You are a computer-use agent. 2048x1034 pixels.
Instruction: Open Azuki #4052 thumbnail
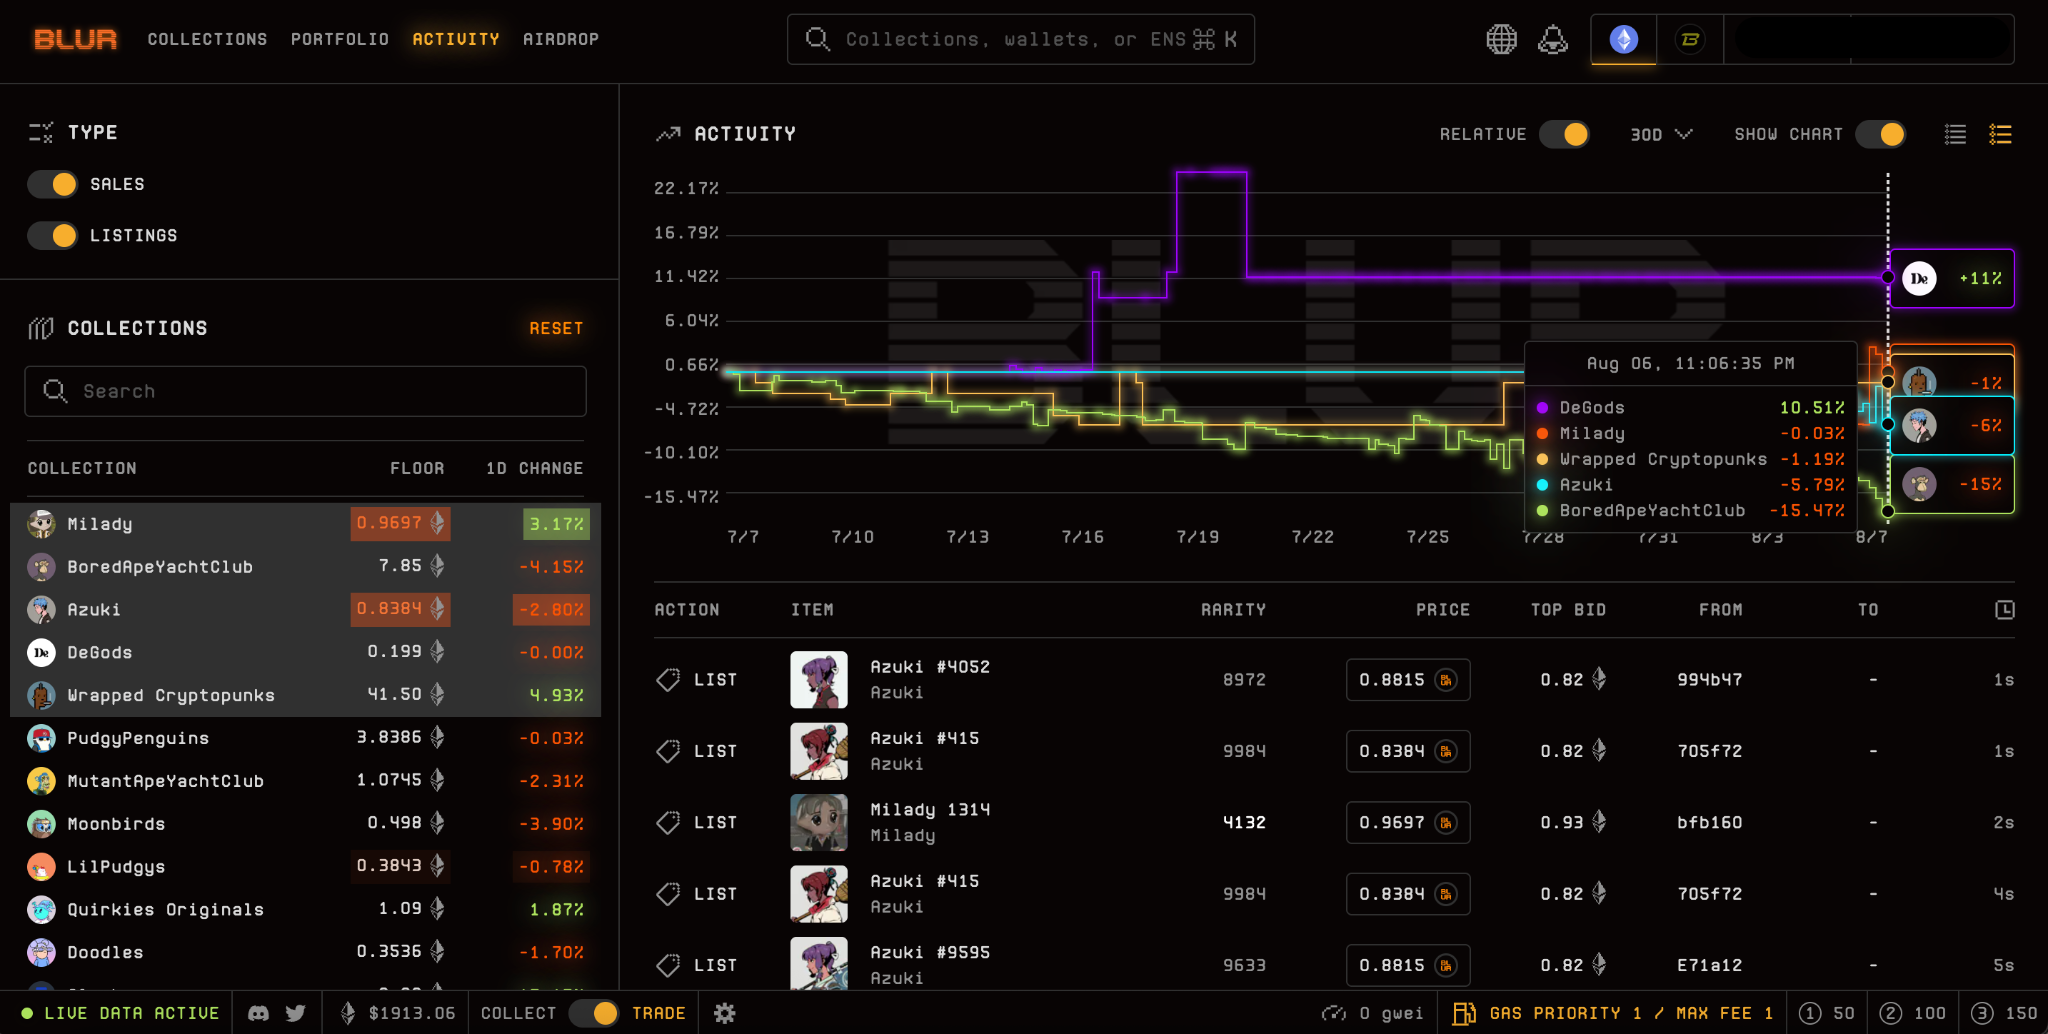point(819,680)
